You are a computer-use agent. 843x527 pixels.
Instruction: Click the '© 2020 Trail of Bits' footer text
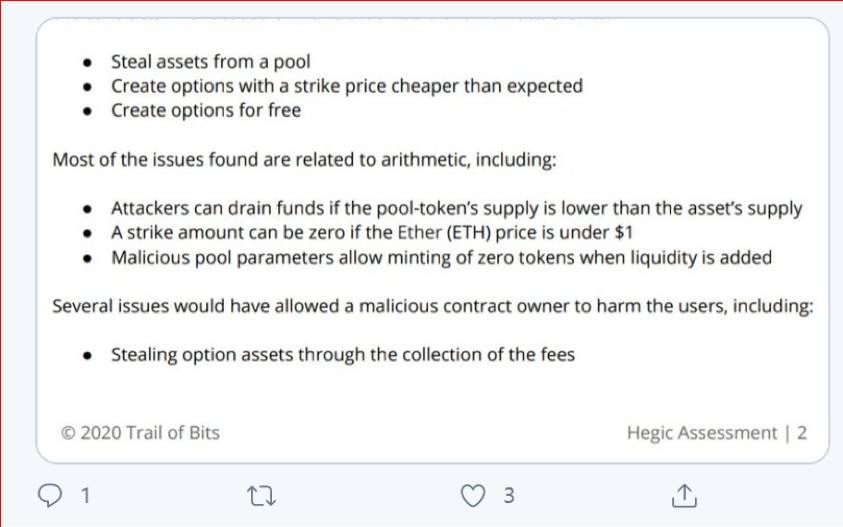point(140,433)
